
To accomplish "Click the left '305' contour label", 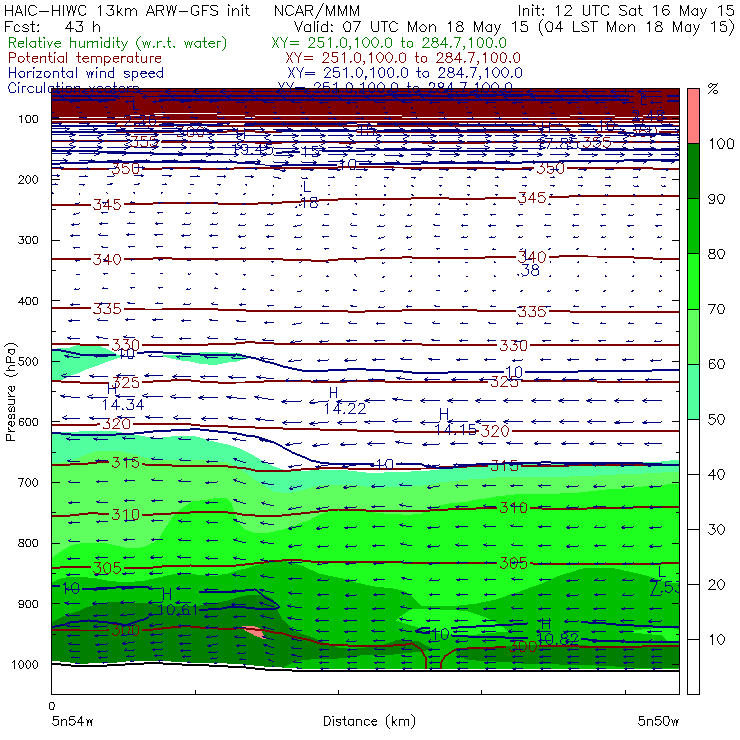I will 107,568.
